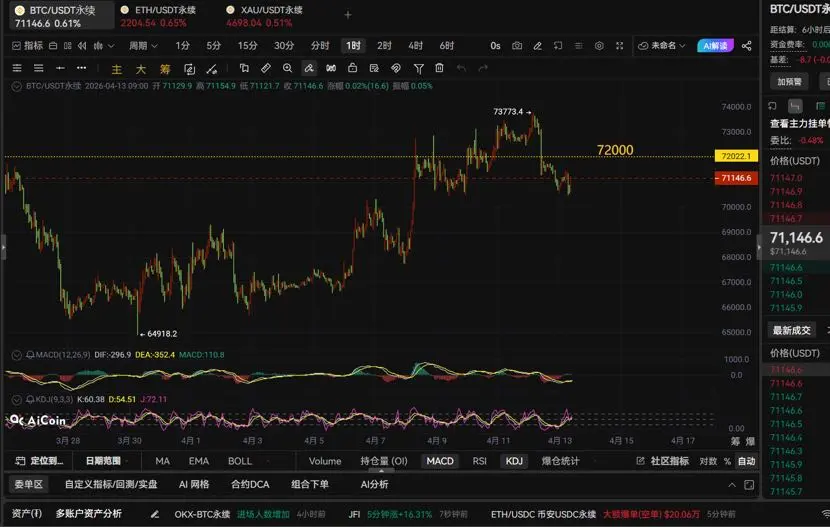Click the candlestick chart-type icon
This screenshot has height=527, width=830.
click(x=98, y=46)
